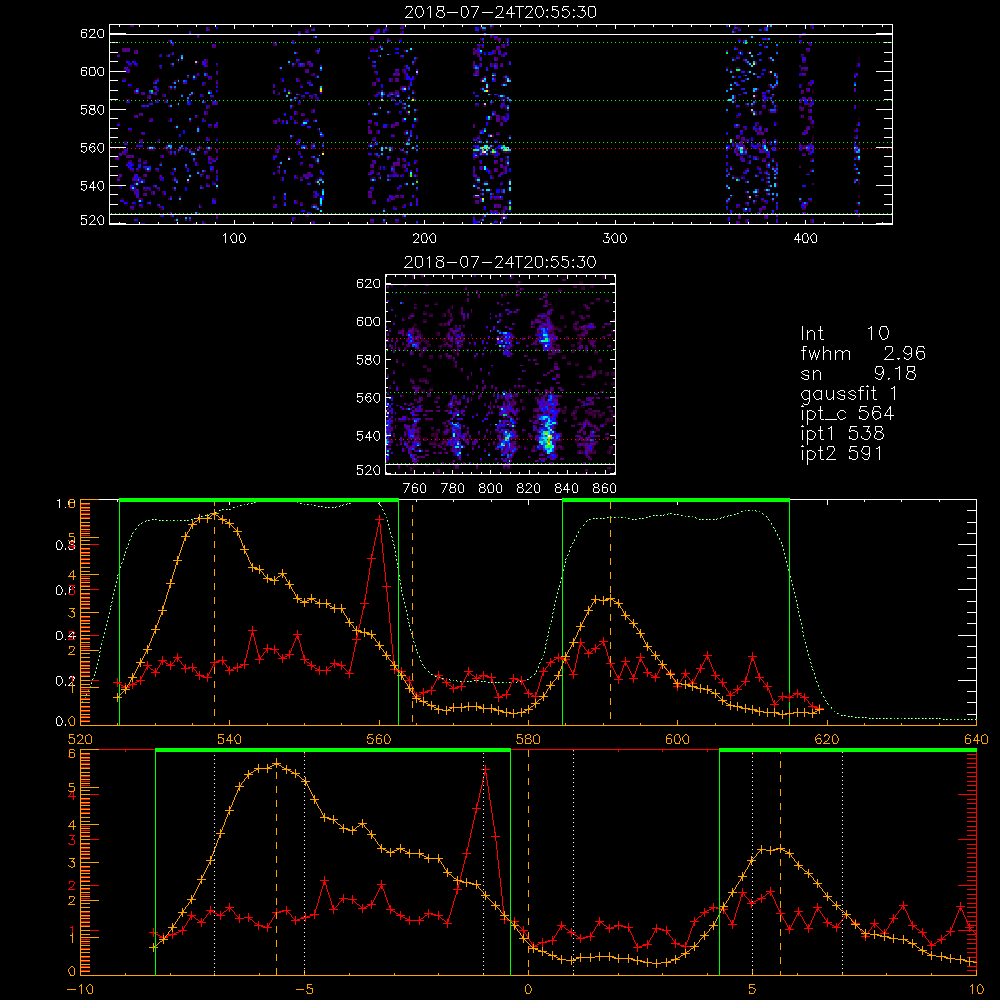Viewport: 1000px width, 1000px height.
Task: Click x-axis label 640 on third plot
Action: pos(976,740)
